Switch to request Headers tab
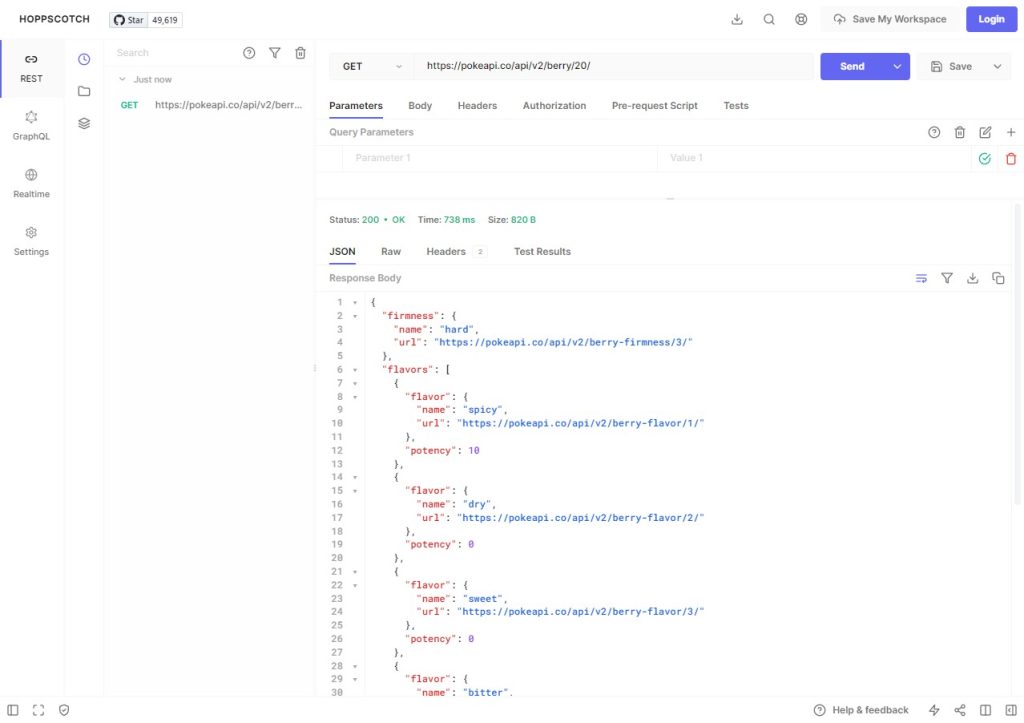1024x723 pixels. point(477,106)
